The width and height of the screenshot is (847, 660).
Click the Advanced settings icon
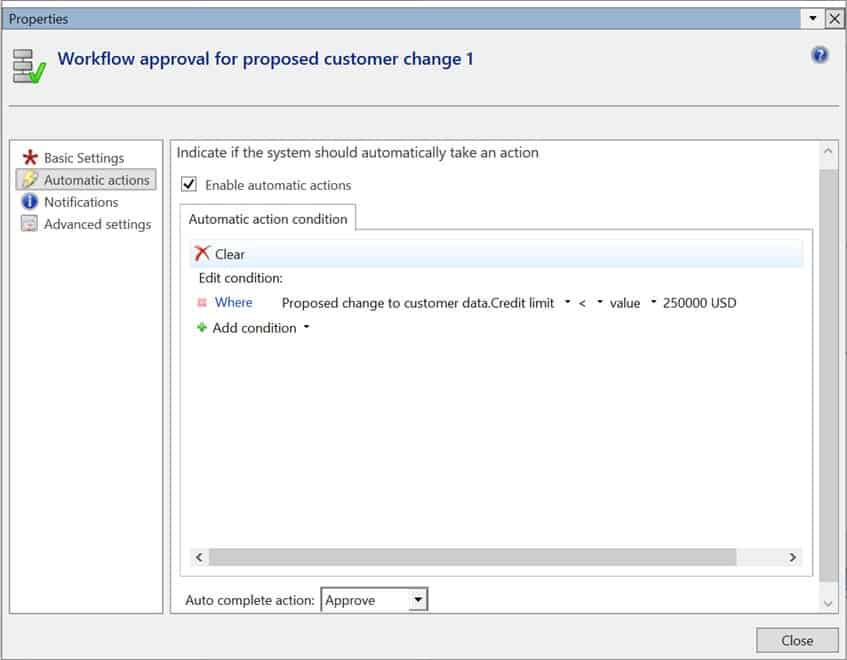(x=29, y=224)
